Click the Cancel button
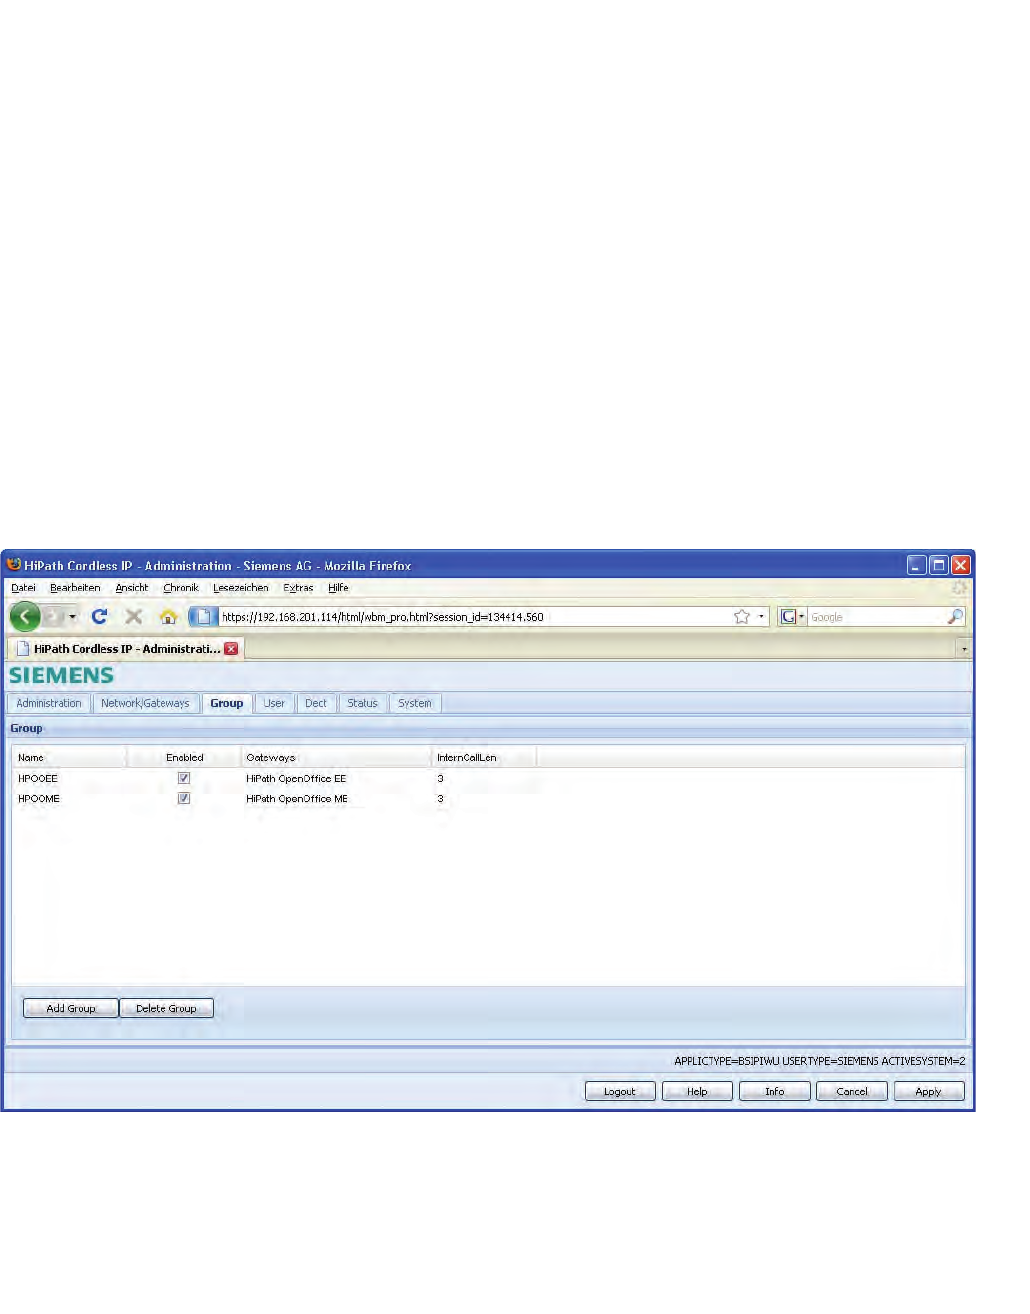 [x=852, y=1091]
